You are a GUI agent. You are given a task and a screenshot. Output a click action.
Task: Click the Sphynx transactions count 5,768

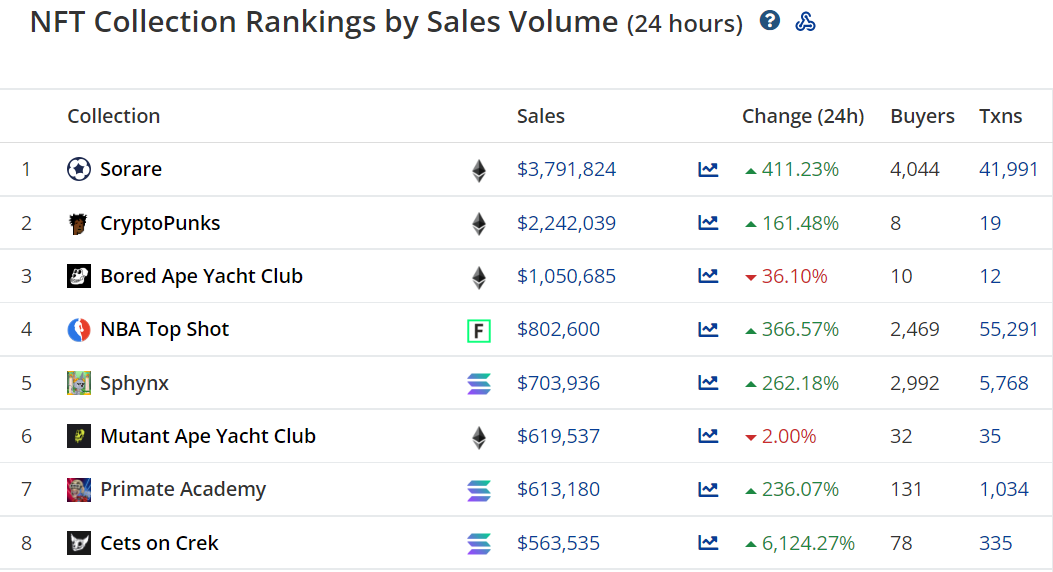point(1003,383)
